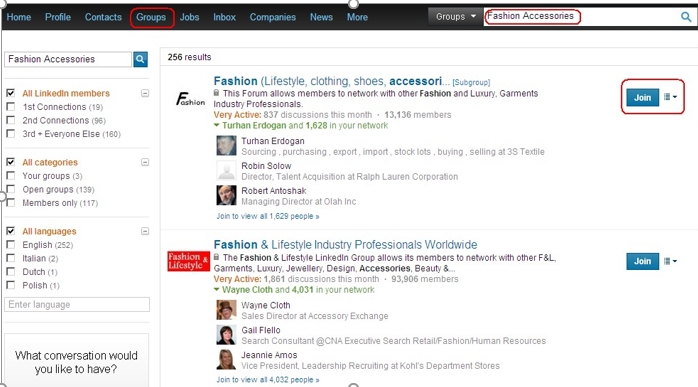
Task: Toggle All LinkedIn members checkbox
Action: (11, 93)
